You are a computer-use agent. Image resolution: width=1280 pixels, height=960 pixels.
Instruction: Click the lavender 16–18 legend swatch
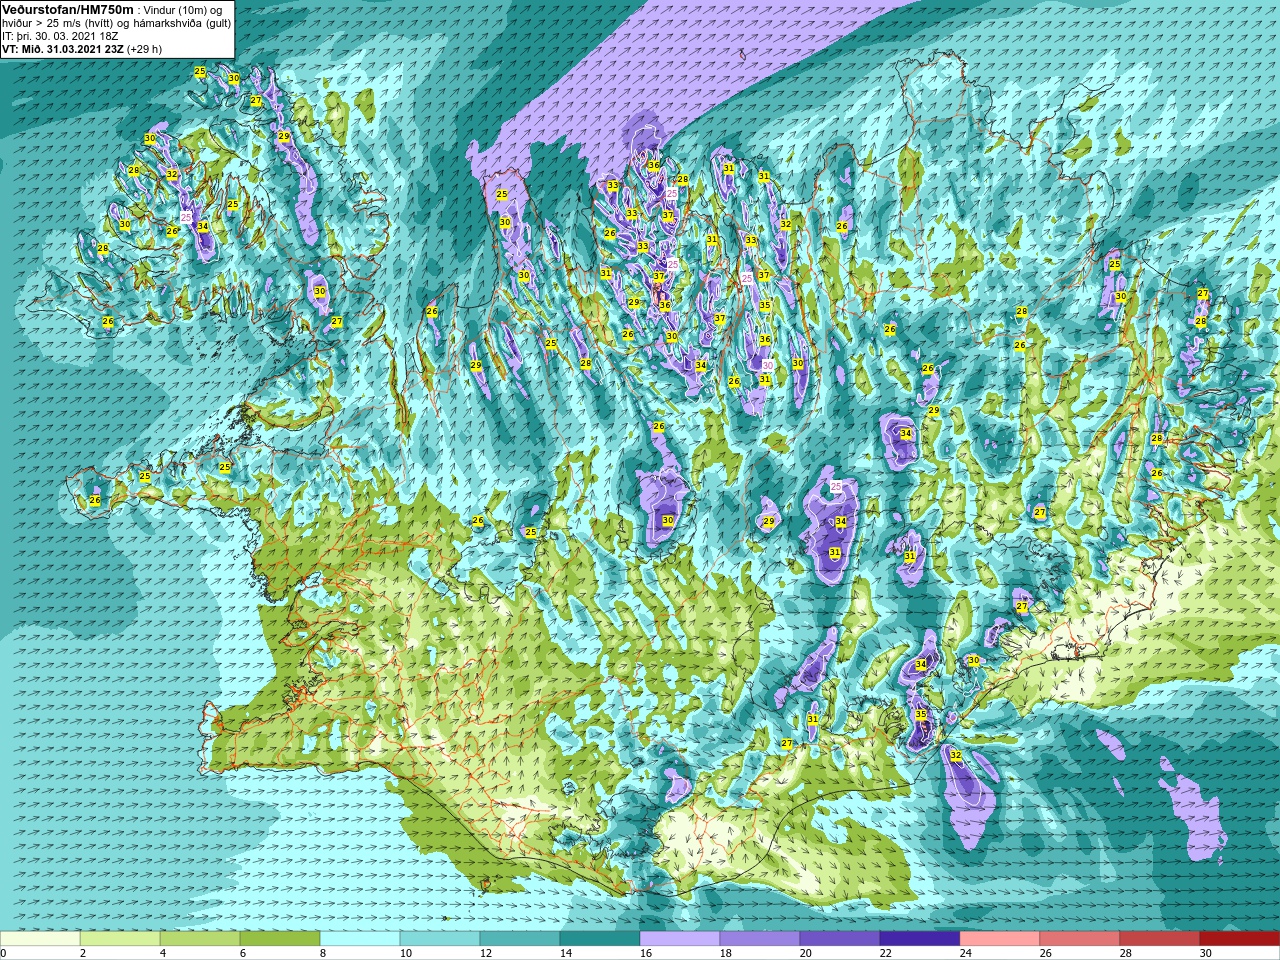coord(680,939)
